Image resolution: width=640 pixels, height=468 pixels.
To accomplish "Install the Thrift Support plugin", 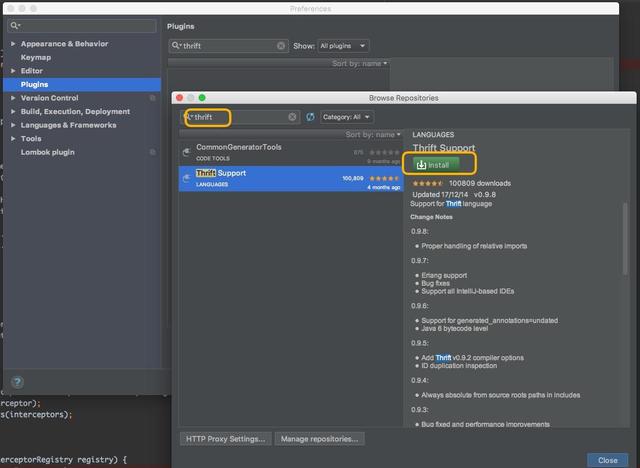I will coord(436,165).
